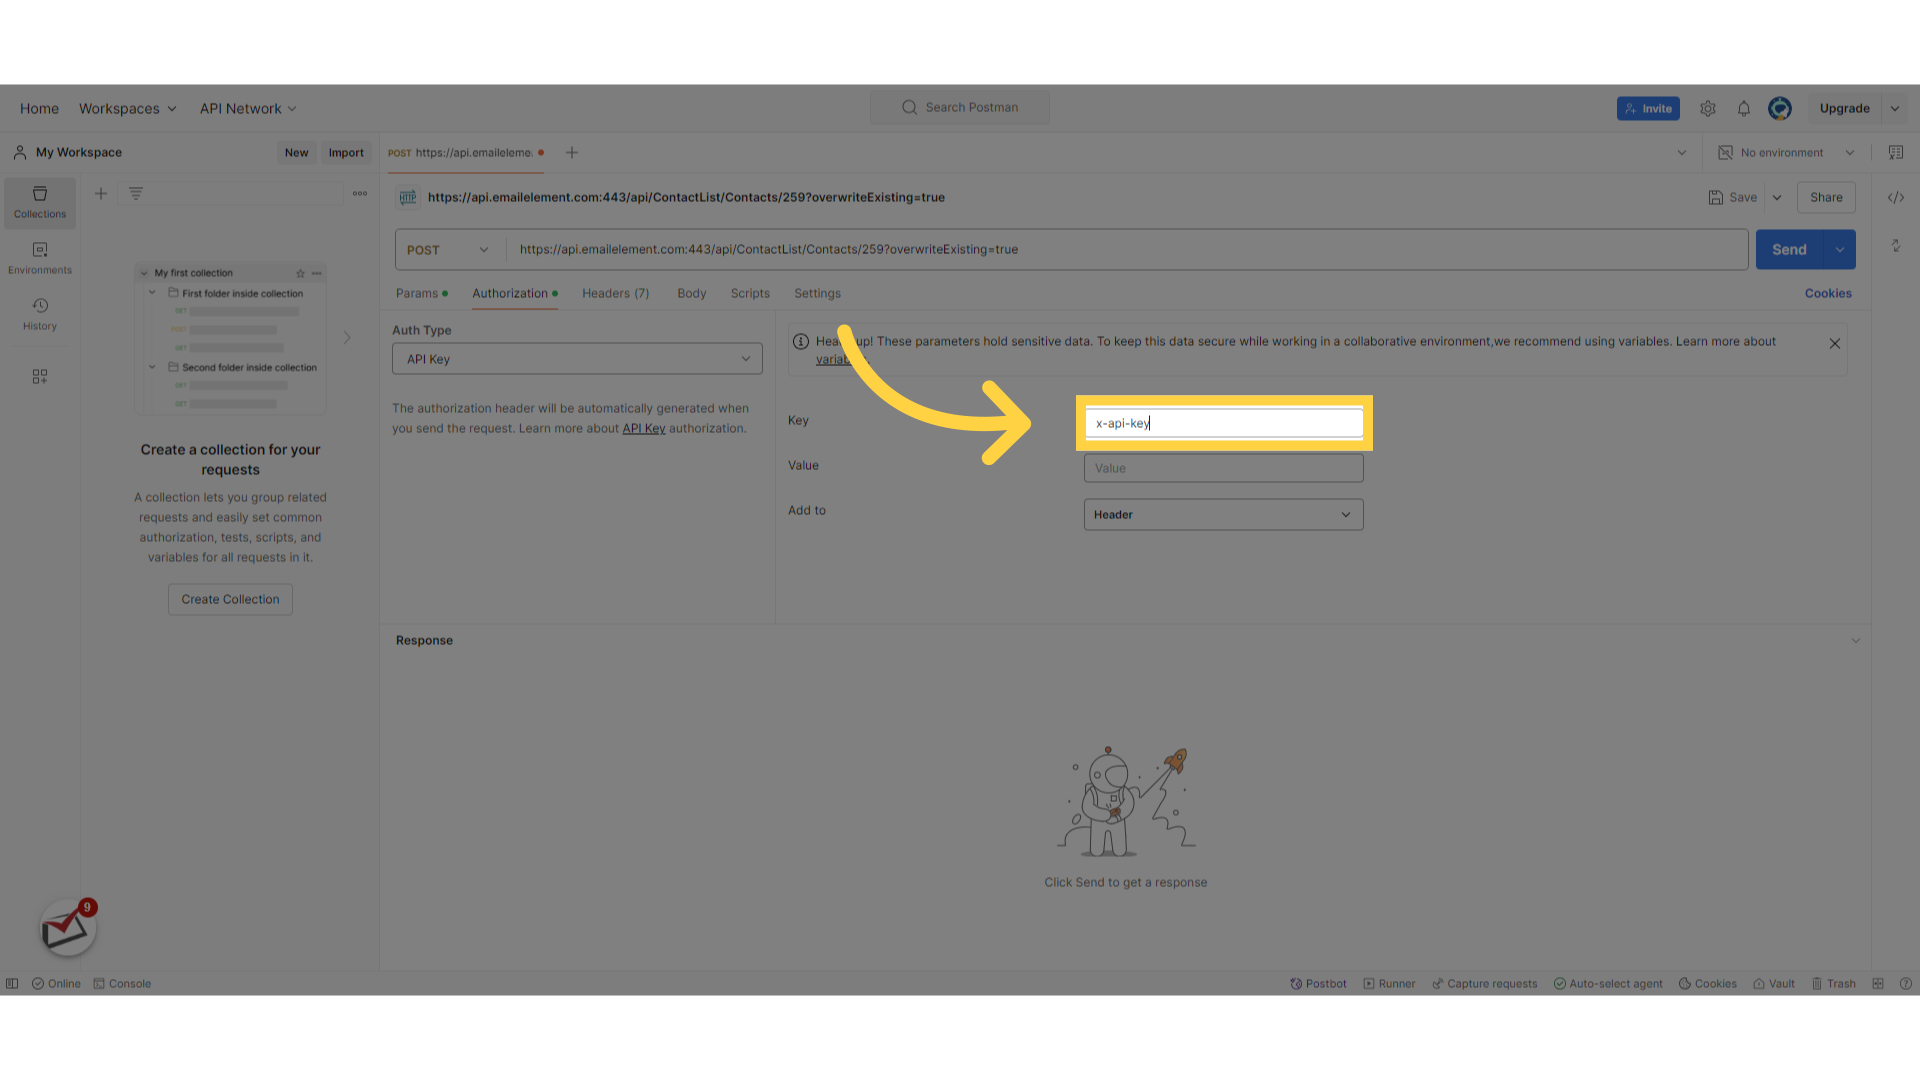Image resolution: width=1920 pixels, height=1080 pixels.
Task: Dismiss the sensitive data heads-up banner
Action: pyautogui.click(x=1835, y=344)
